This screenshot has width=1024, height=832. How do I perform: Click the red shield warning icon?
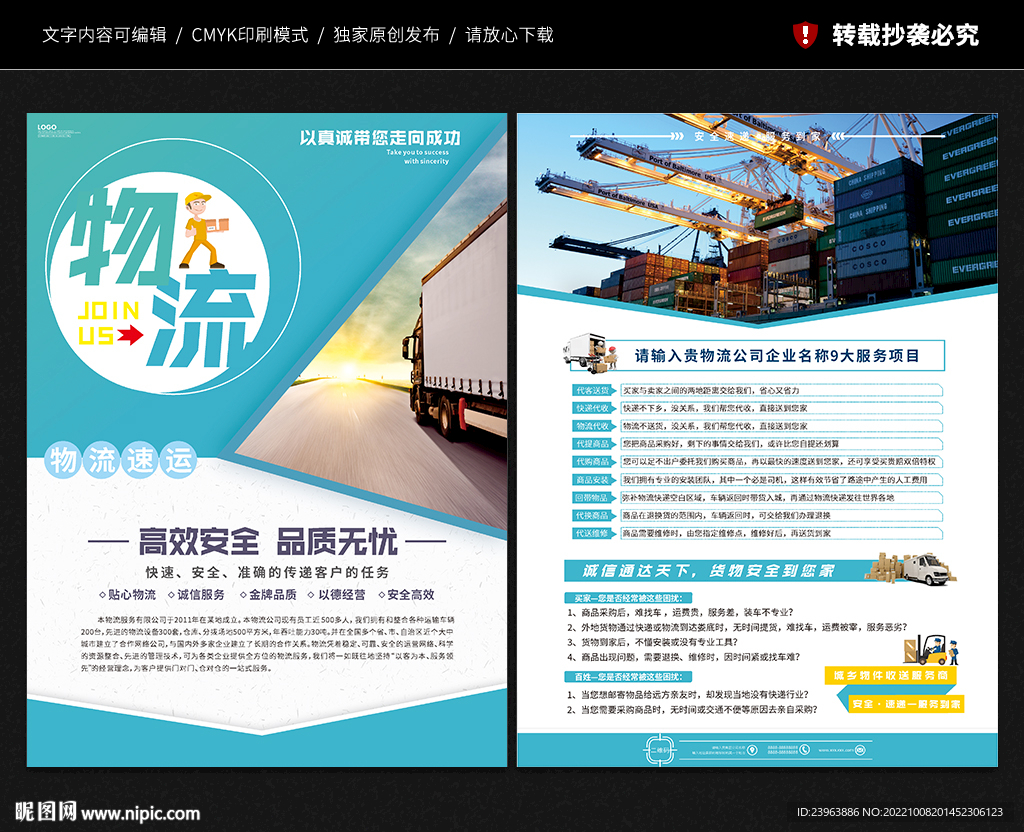(805, 35)
